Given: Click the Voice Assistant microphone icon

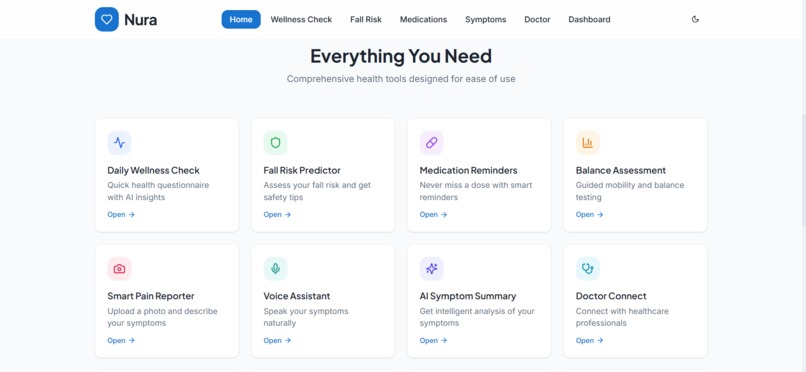Looking at the screenshot, I should pyautogui.click(x=276, y=269).
